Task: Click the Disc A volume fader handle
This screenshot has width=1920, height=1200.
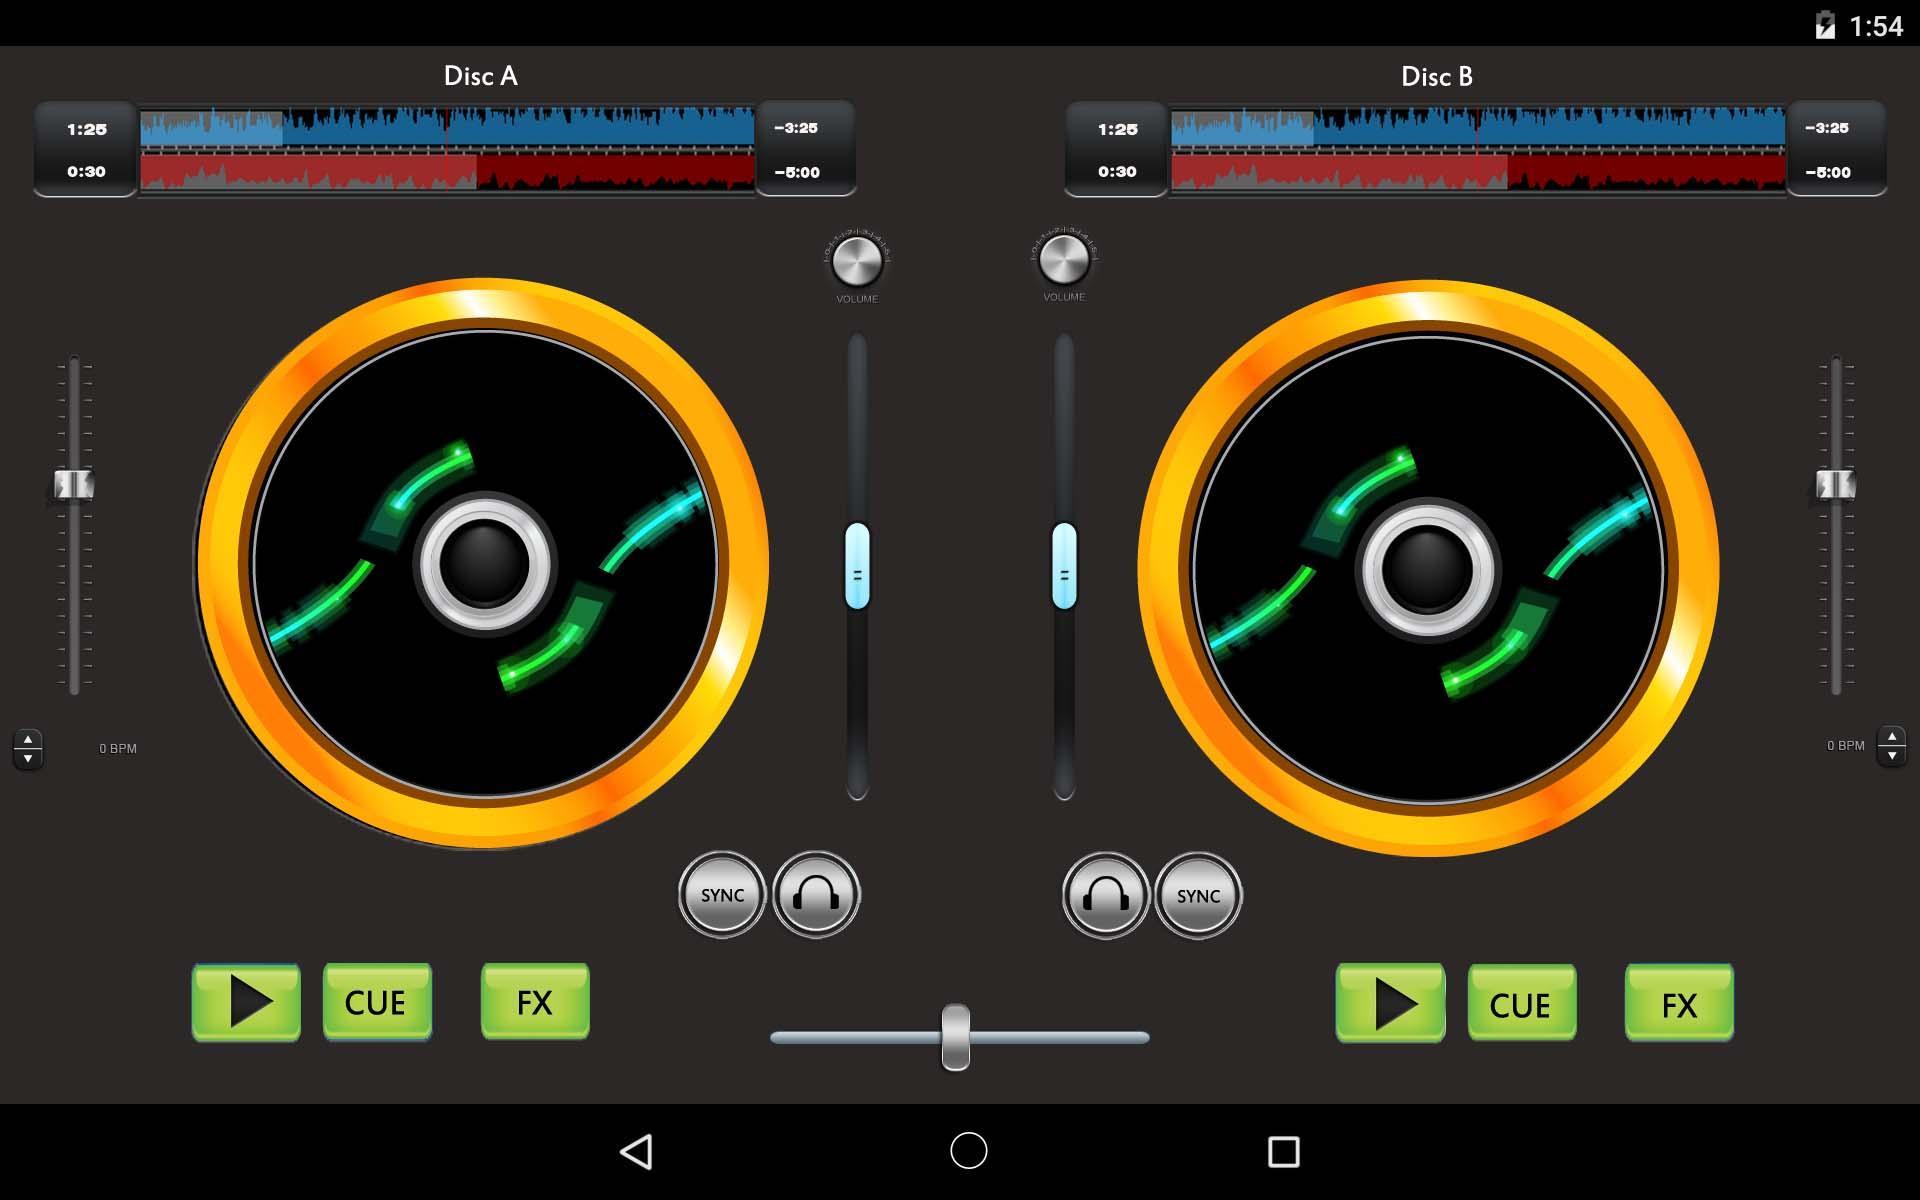Action: (857, 566)
